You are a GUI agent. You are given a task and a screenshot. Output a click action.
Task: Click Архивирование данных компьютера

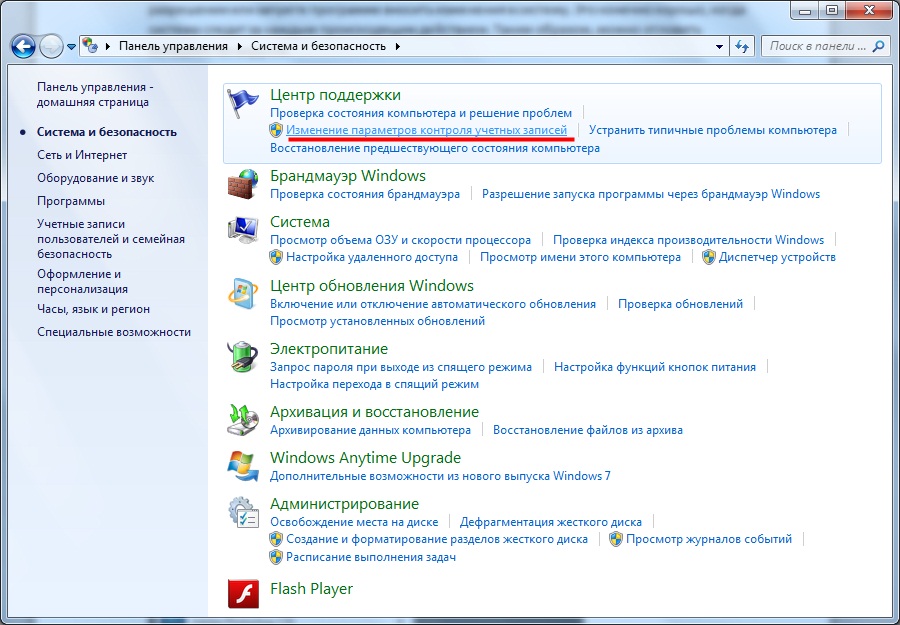(370, 430)
